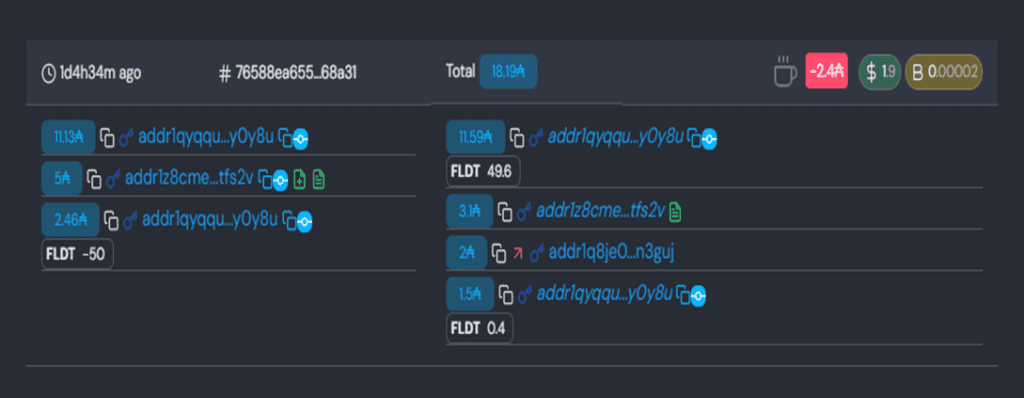Click the FLDT 49.6 token badge
Image resolution: width=1024 pixels, height=398 pixels.
tap(483, 171)
